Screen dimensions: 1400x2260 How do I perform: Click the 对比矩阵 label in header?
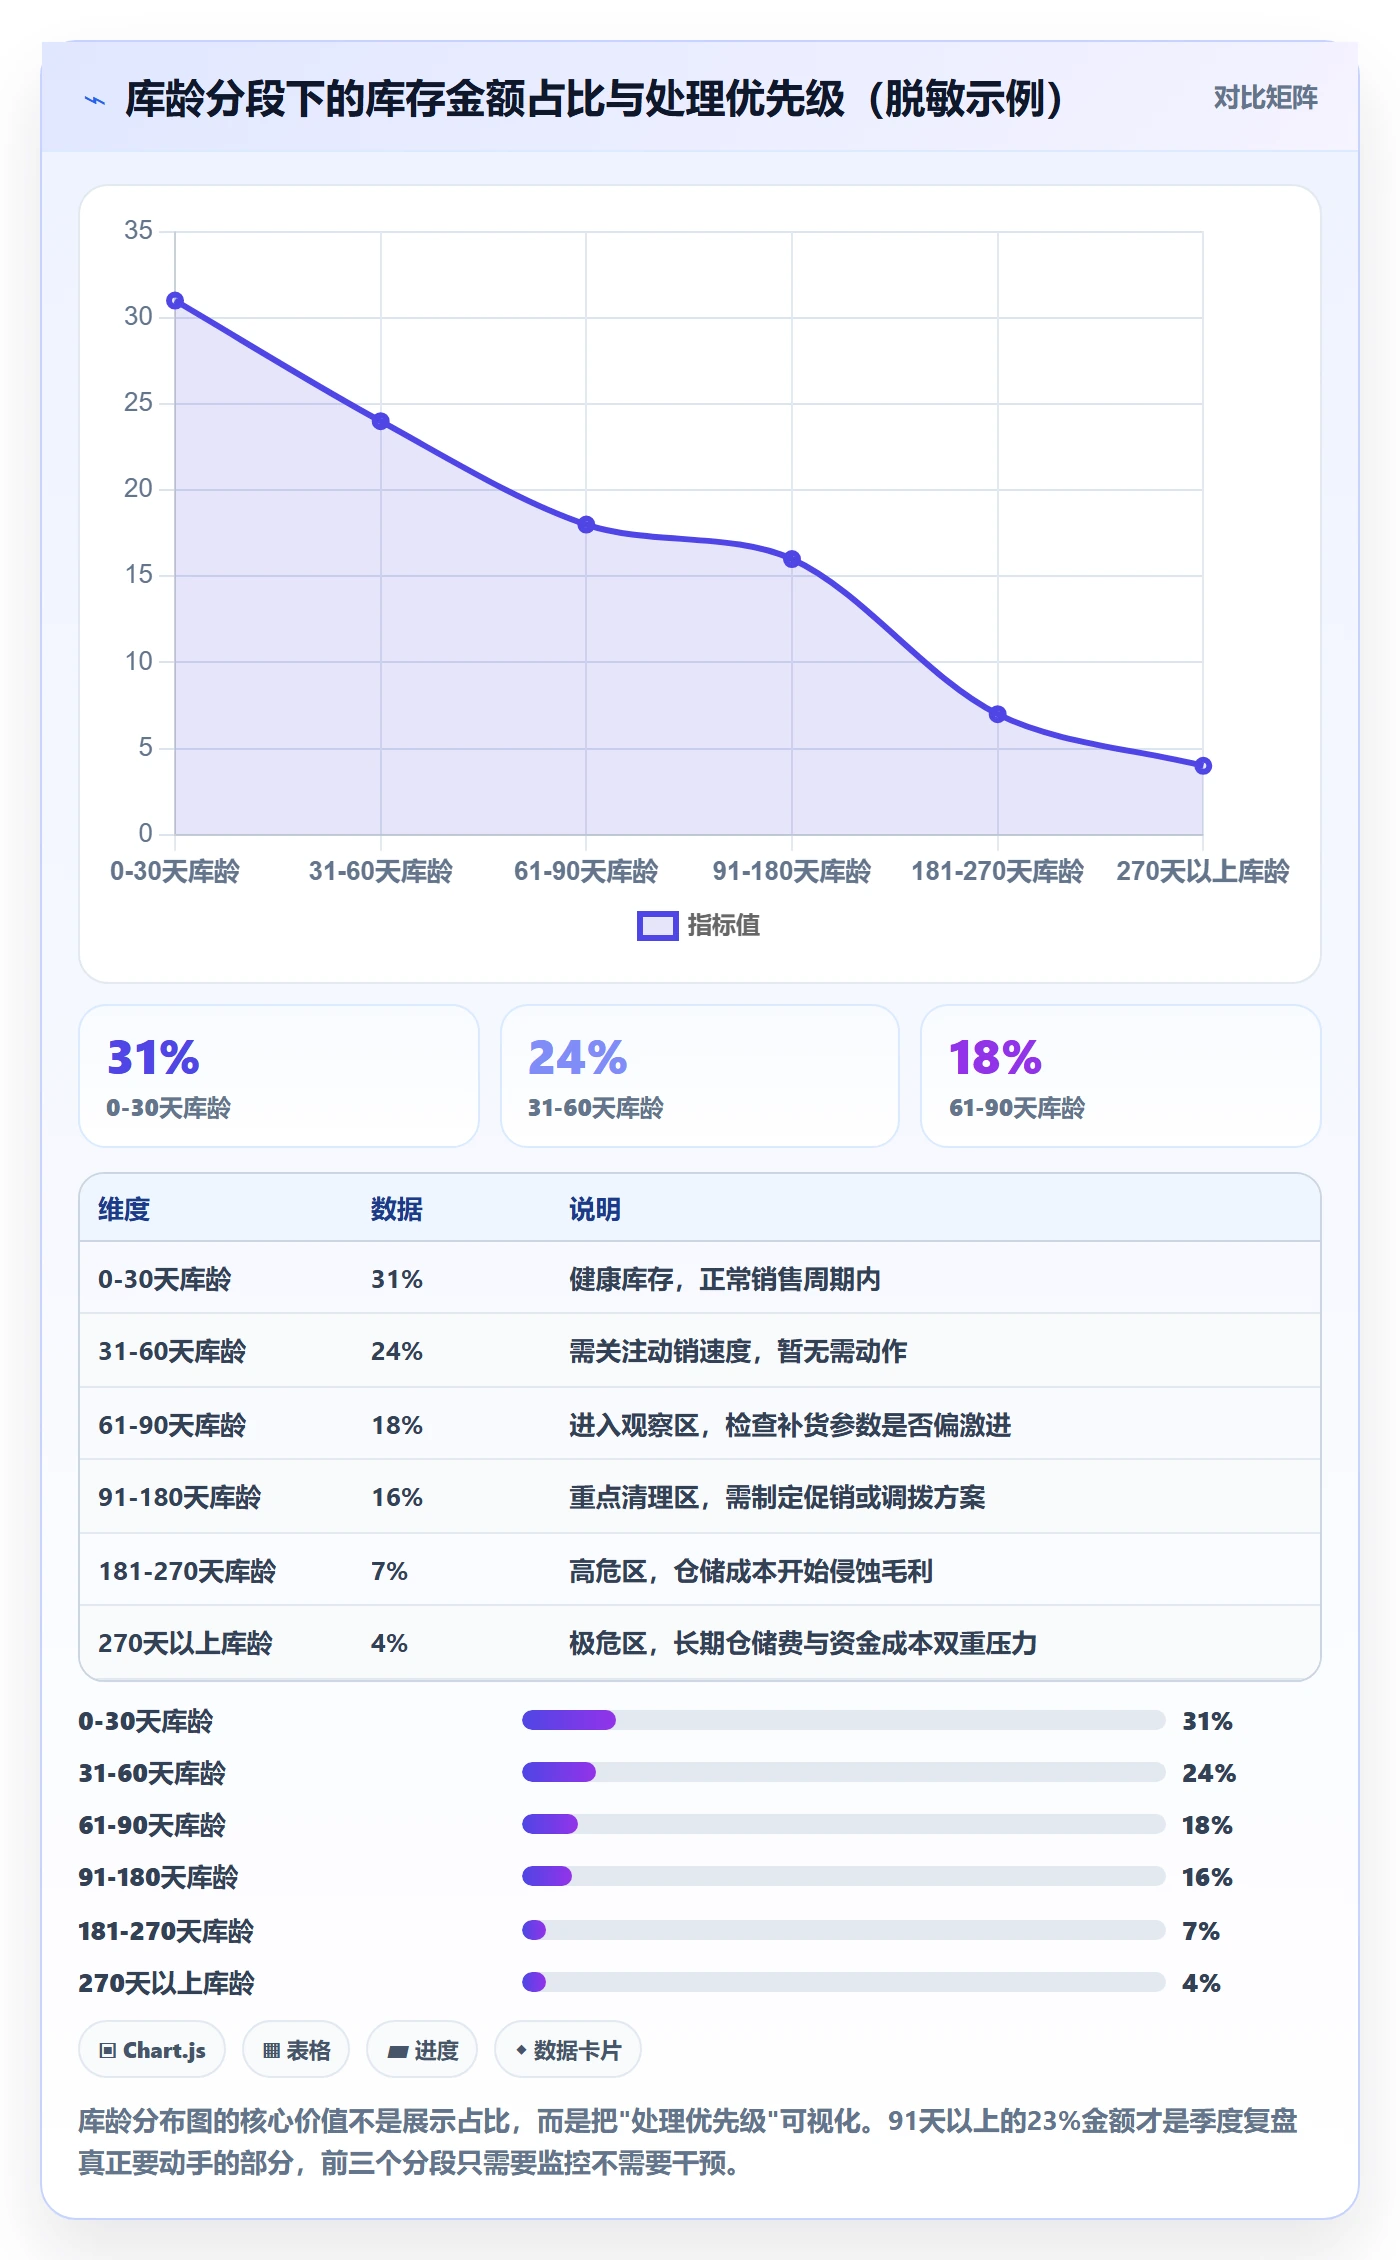pyautogui.click(x=1265, y=98)
